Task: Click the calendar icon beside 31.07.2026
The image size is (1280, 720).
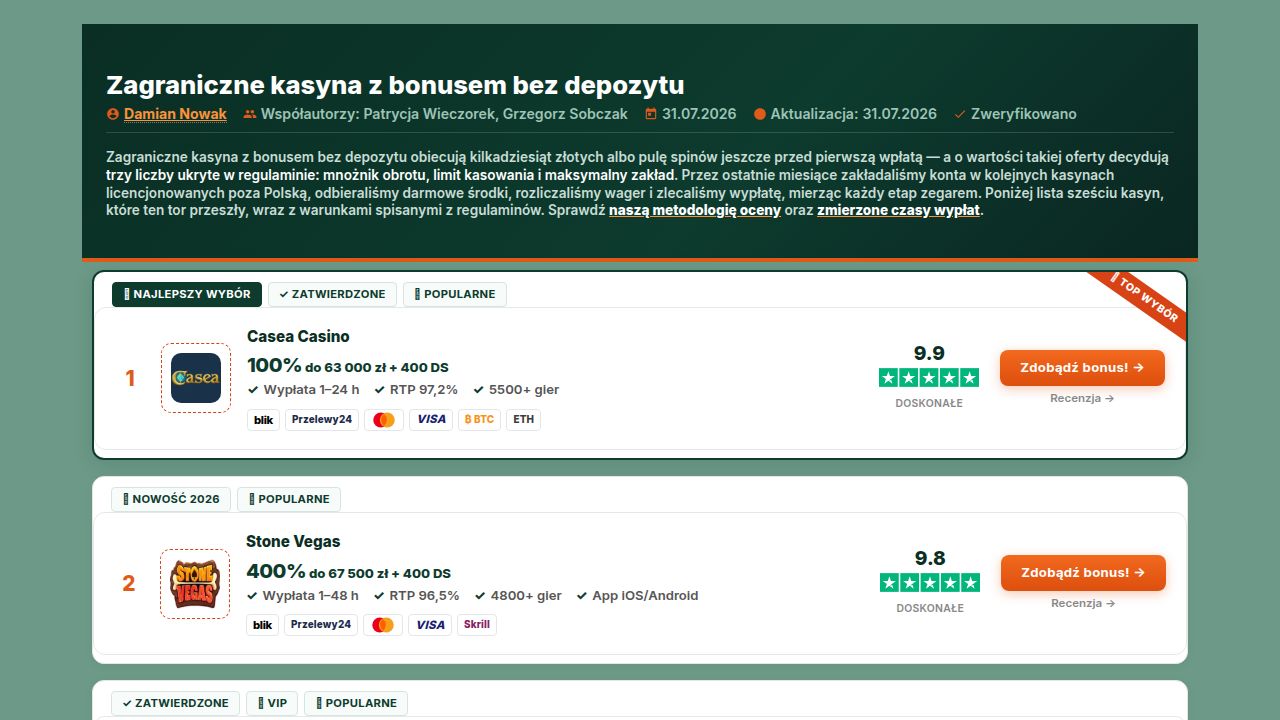Action: 651,114
